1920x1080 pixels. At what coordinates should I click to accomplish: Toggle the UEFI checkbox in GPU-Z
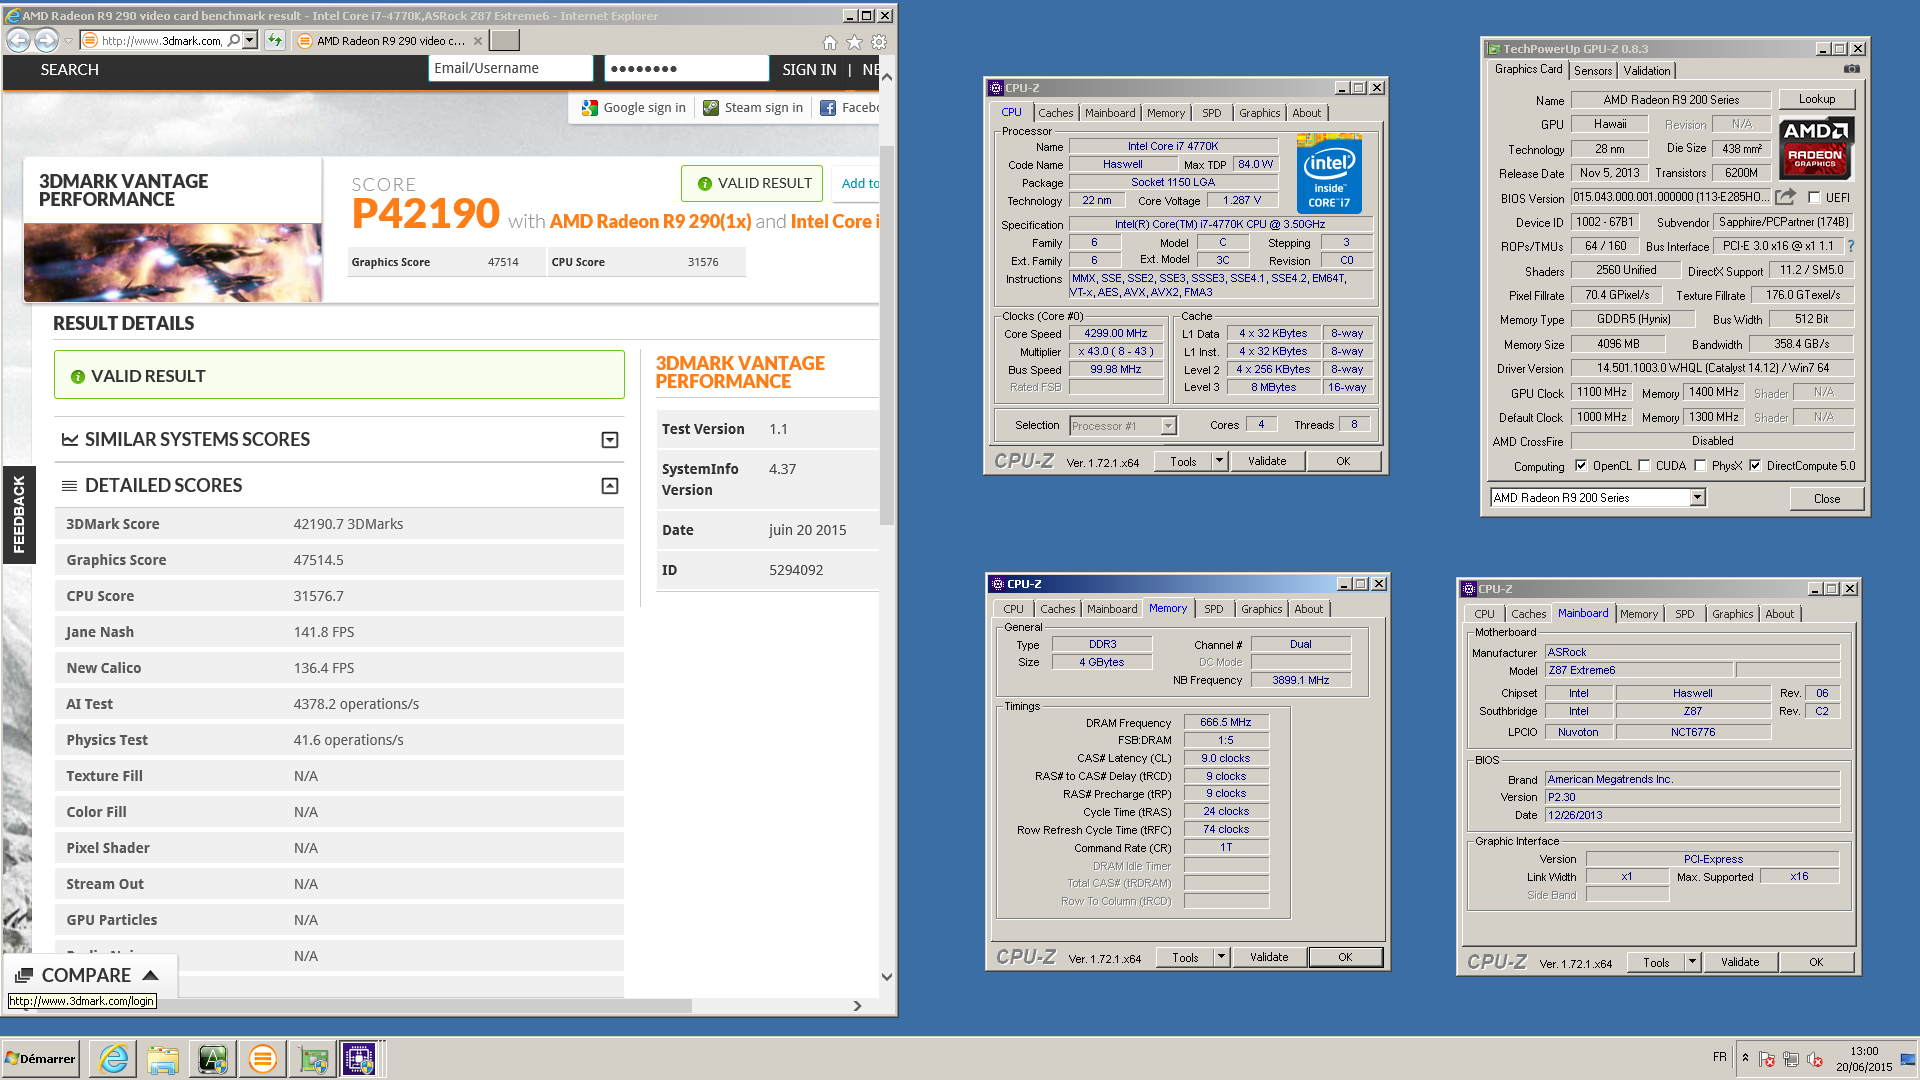[x=1815, y=197]
